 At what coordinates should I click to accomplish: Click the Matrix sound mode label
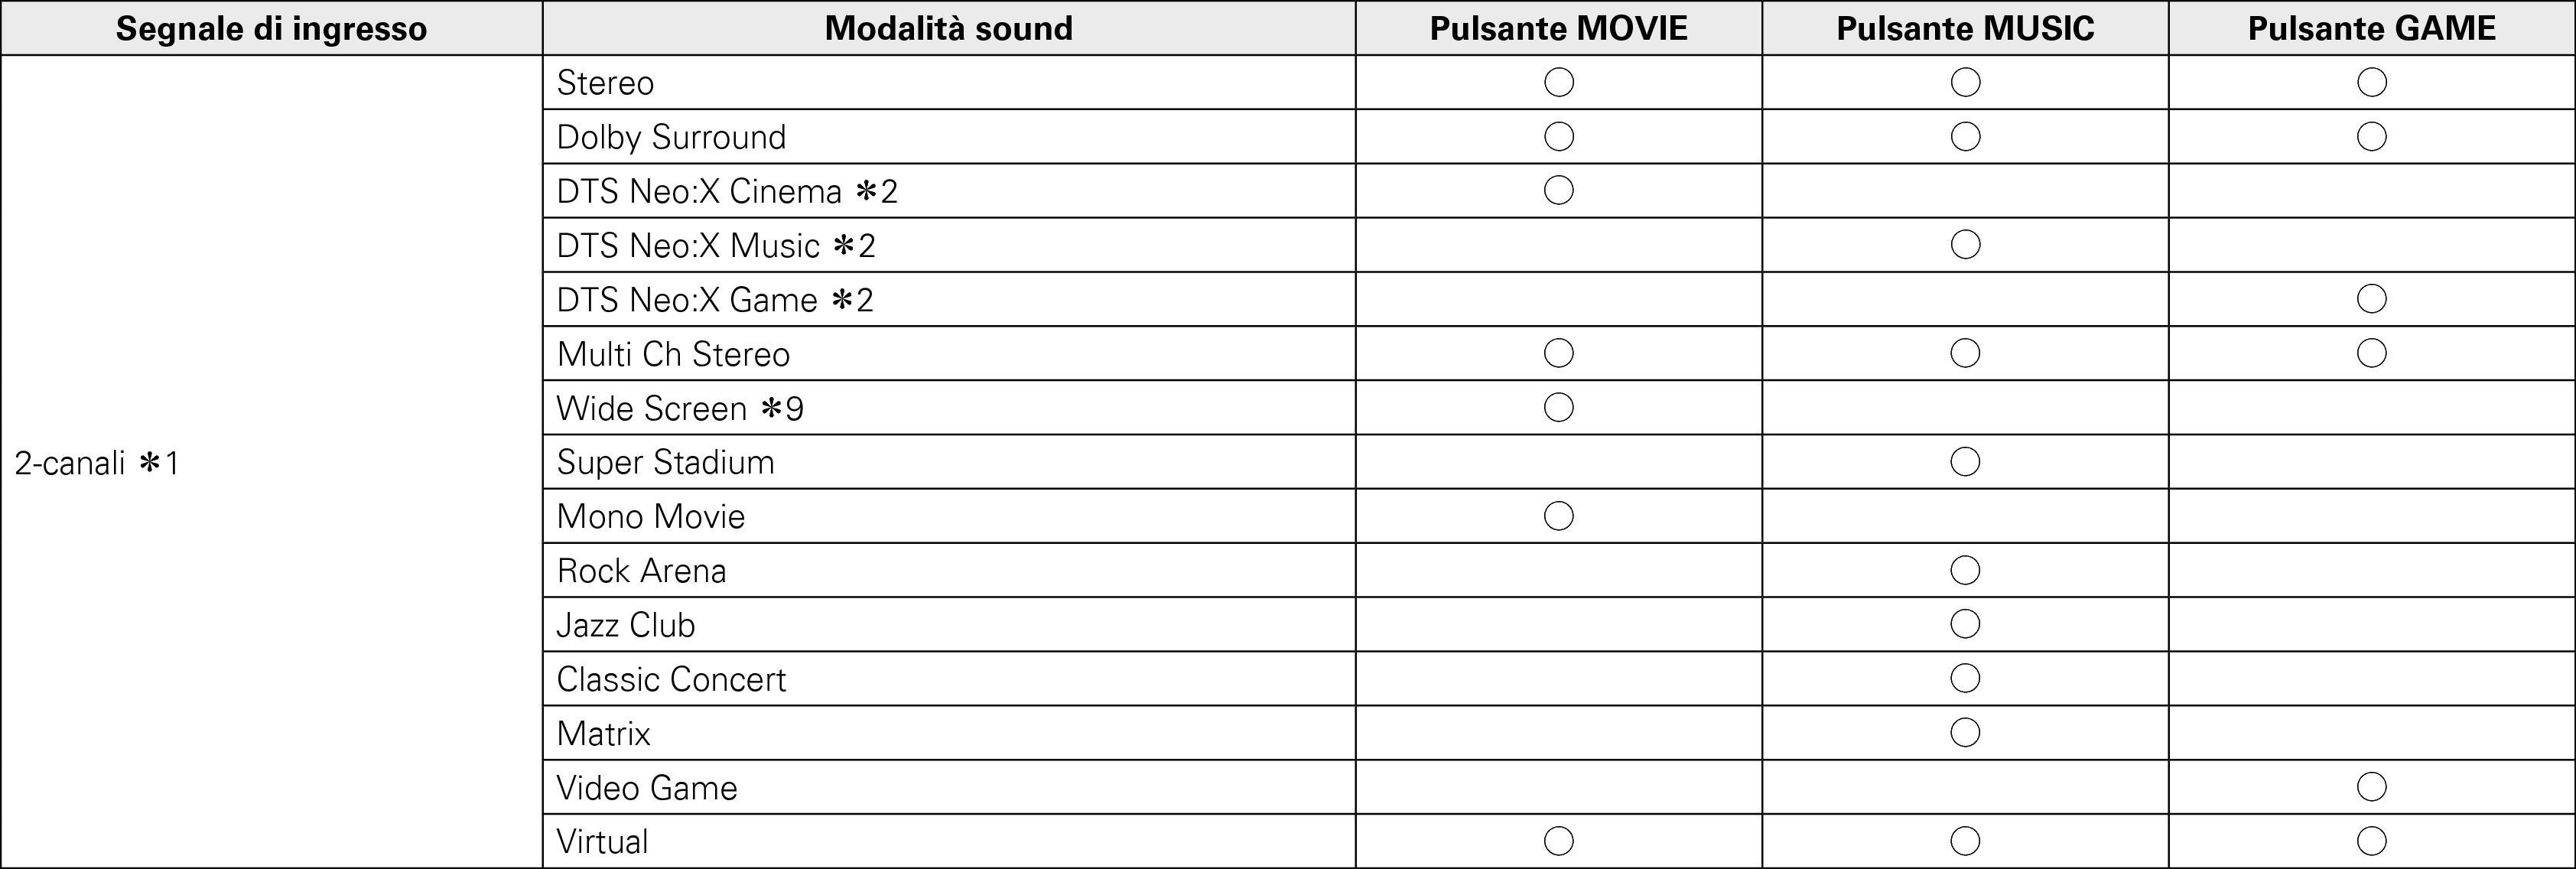point(603,733)
